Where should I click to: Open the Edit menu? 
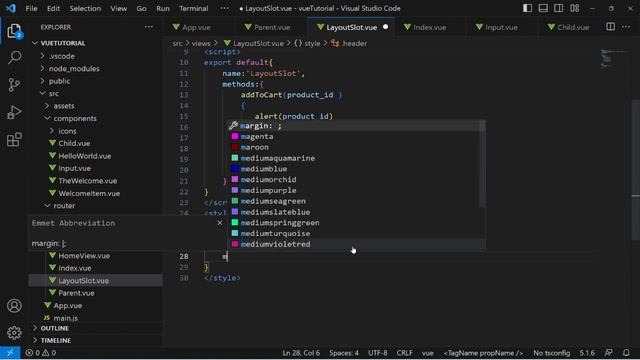click(53, 8)
